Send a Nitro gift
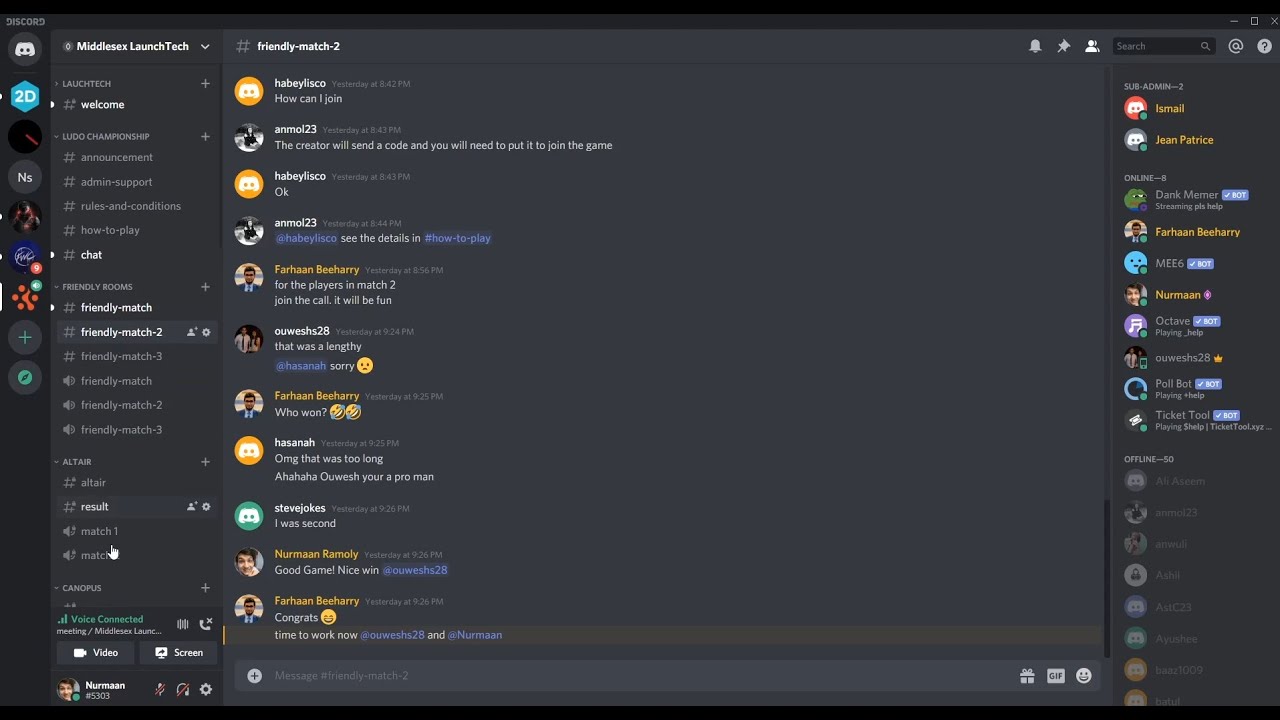Viewport: 1280px width, 720px height. [1027, 676]
